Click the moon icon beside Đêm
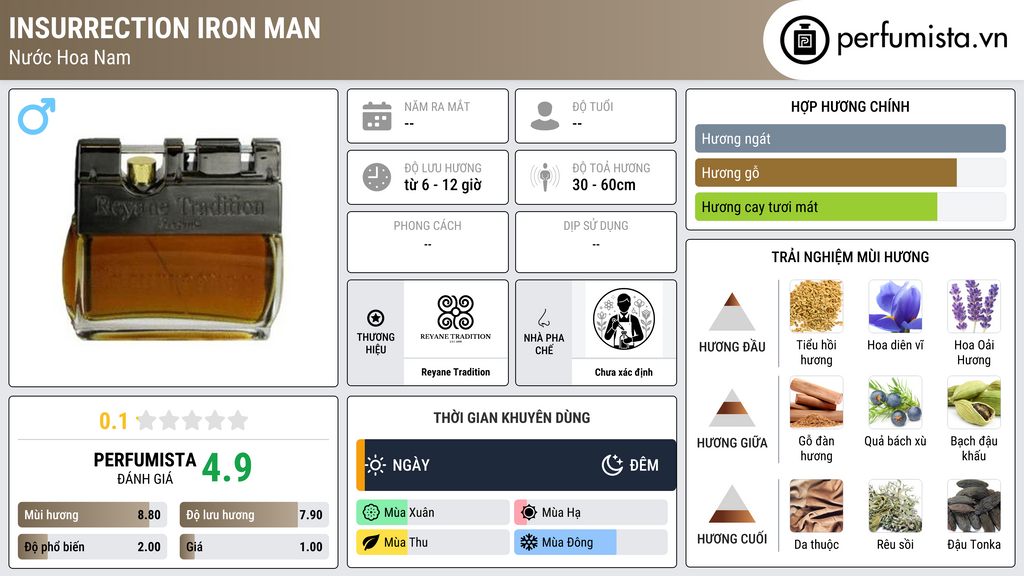The image size is (1024, 576). click(612, 465)
